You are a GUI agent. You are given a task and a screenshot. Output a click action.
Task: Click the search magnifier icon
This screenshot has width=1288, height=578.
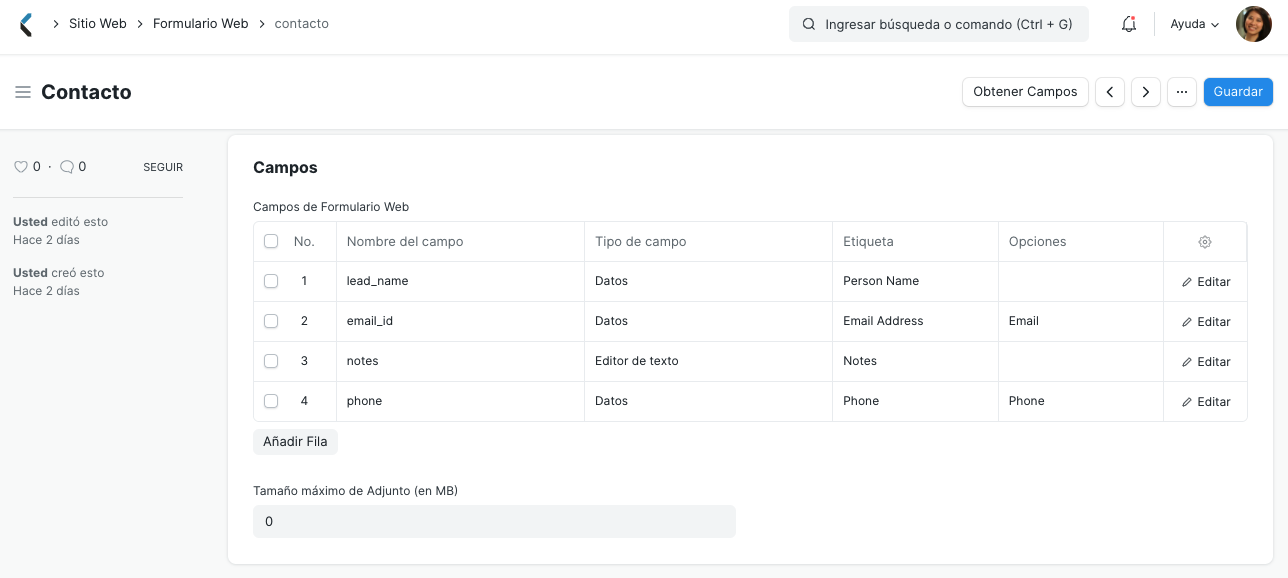click(809, 23)
